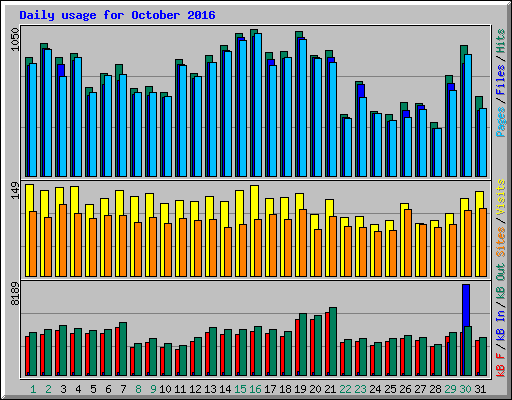
Task: Click day 30 on the x-axis
Action: pos(465,389)
